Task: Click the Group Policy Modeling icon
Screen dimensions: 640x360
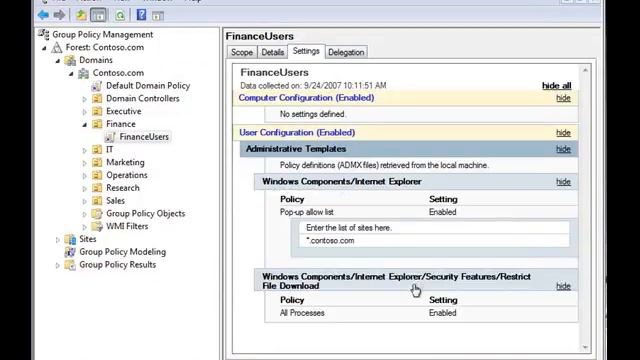Action: pyautogui.click(x=70, y=252)
